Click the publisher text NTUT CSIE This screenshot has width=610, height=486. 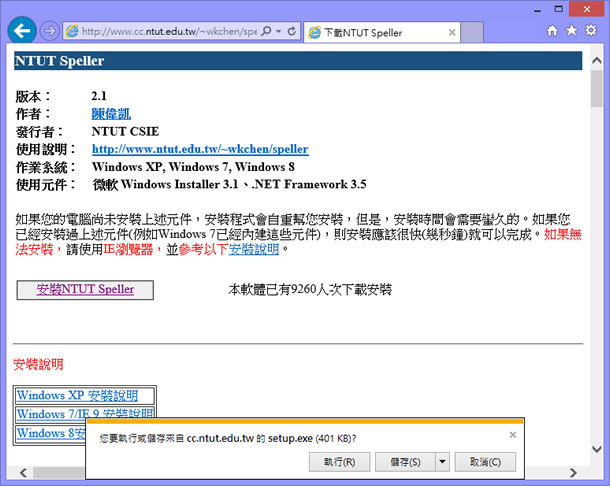click(125, 132)
